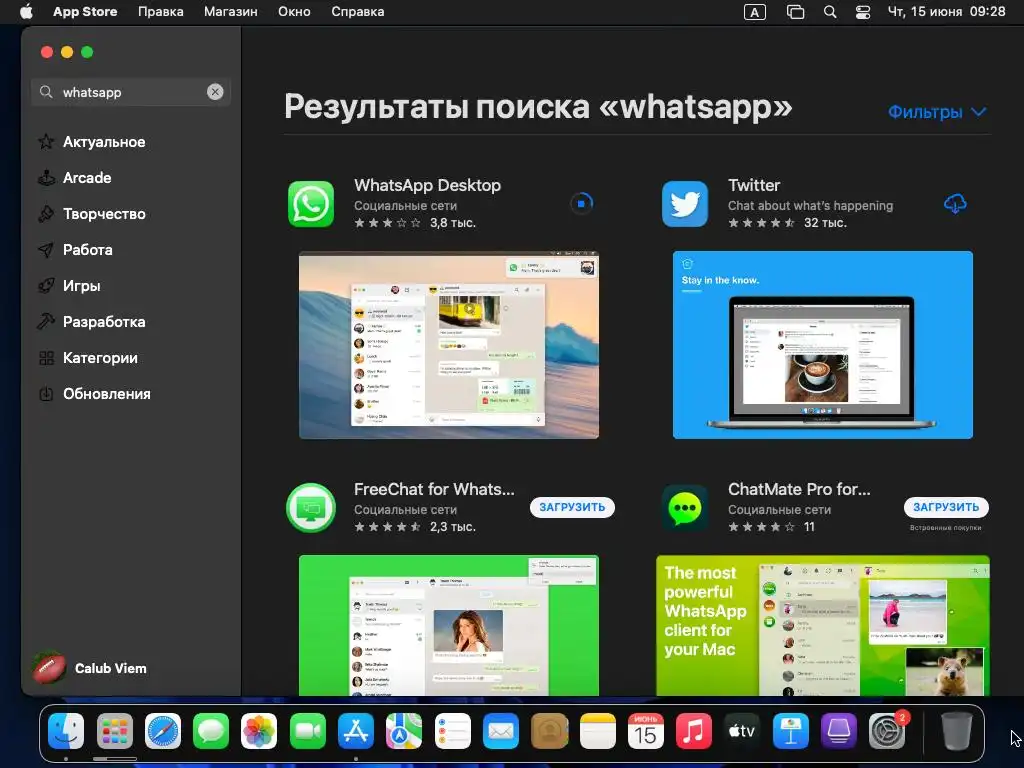
Task: Open Apple TV from the Dock
Action: tap(742, 731)
